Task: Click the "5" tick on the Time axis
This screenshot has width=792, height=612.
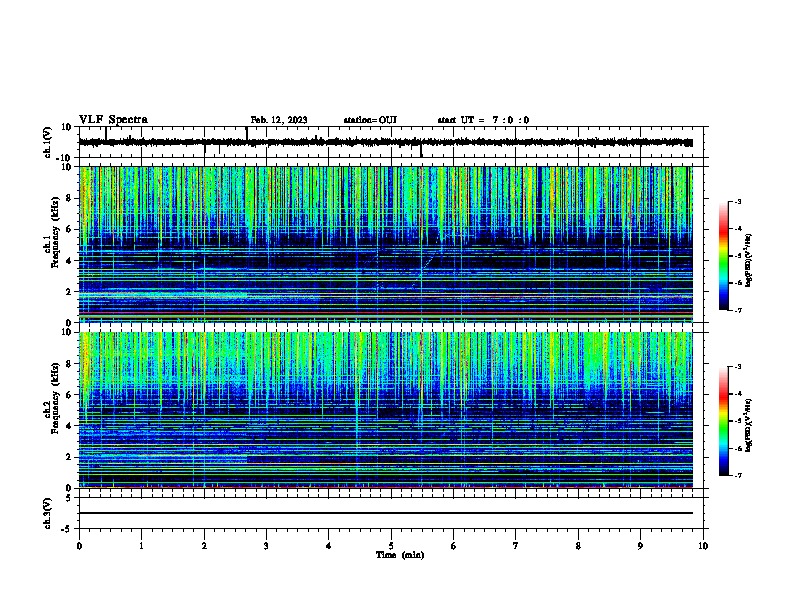Action: pyautogui.click(x=391, y=546)
